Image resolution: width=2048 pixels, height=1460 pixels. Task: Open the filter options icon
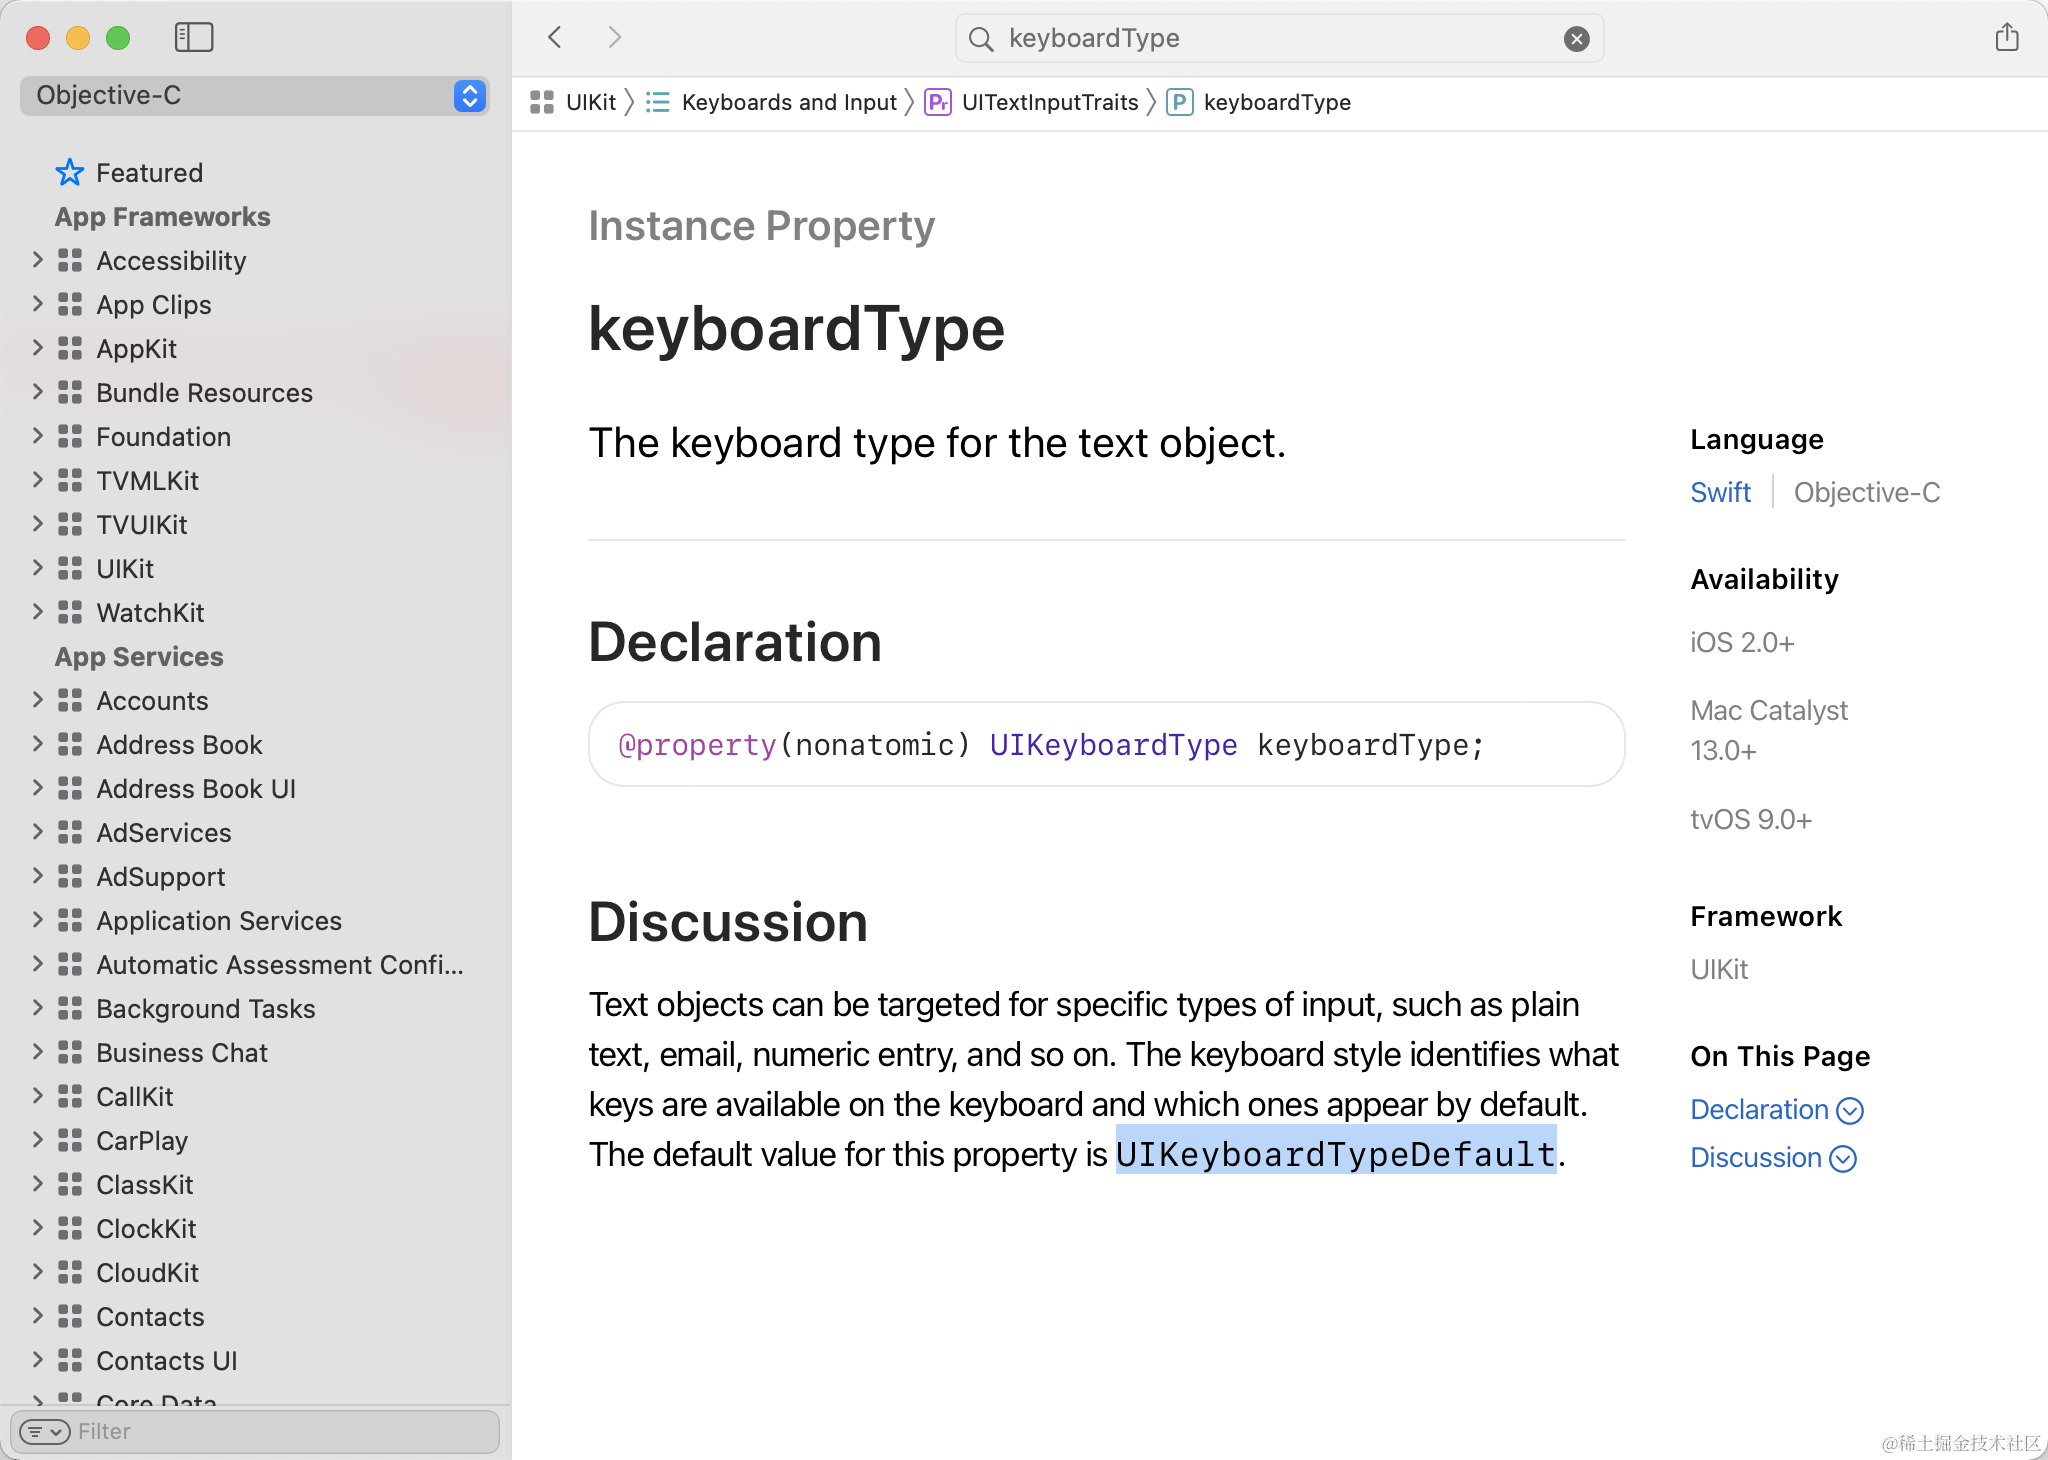click(44, 1432)
